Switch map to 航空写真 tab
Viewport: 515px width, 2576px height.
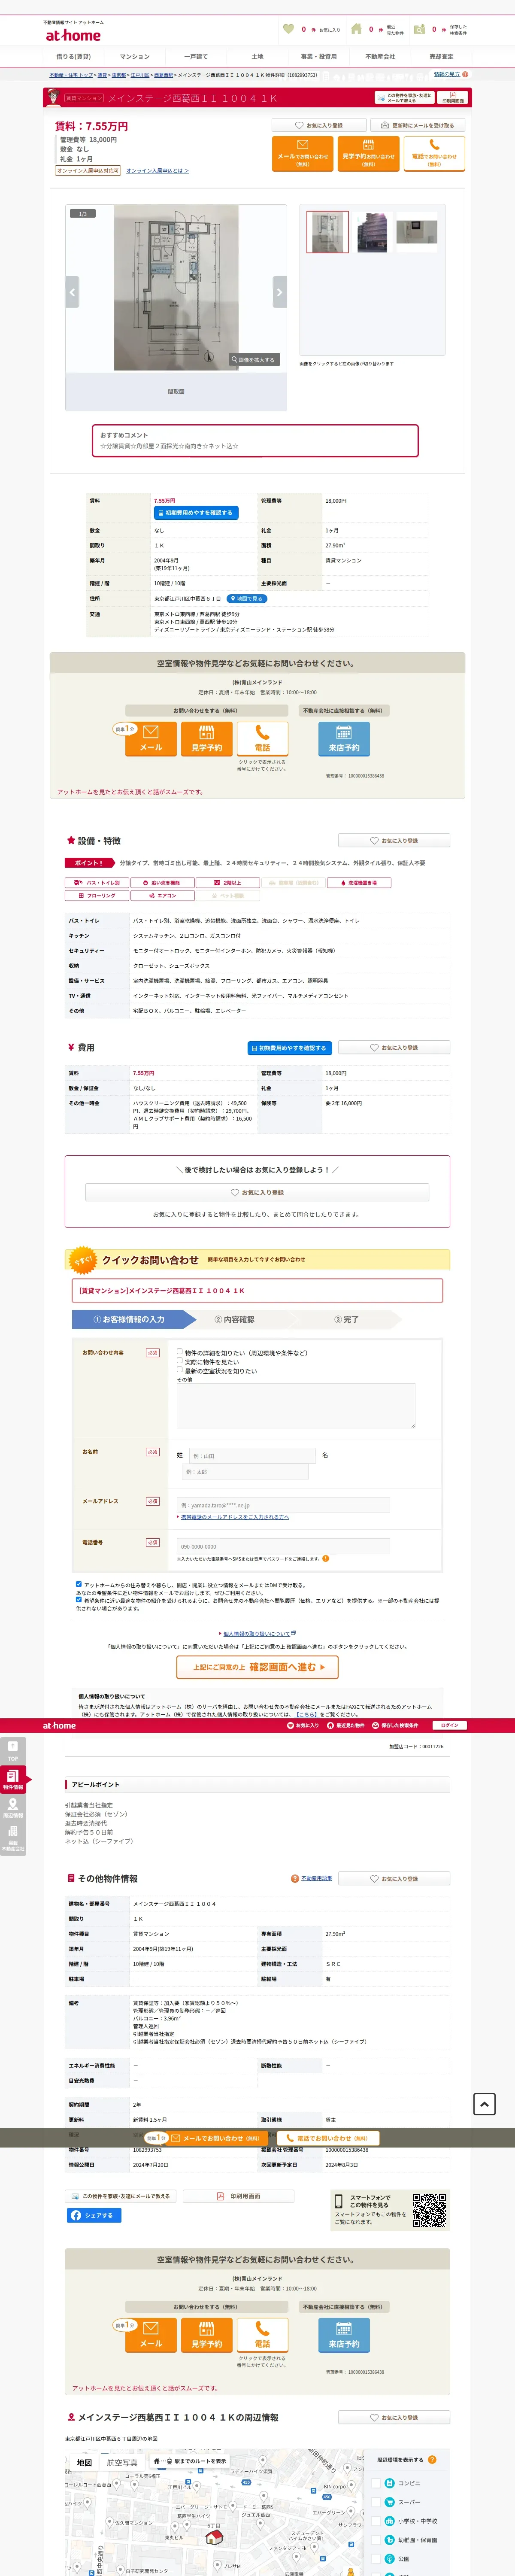[122, 2463]
